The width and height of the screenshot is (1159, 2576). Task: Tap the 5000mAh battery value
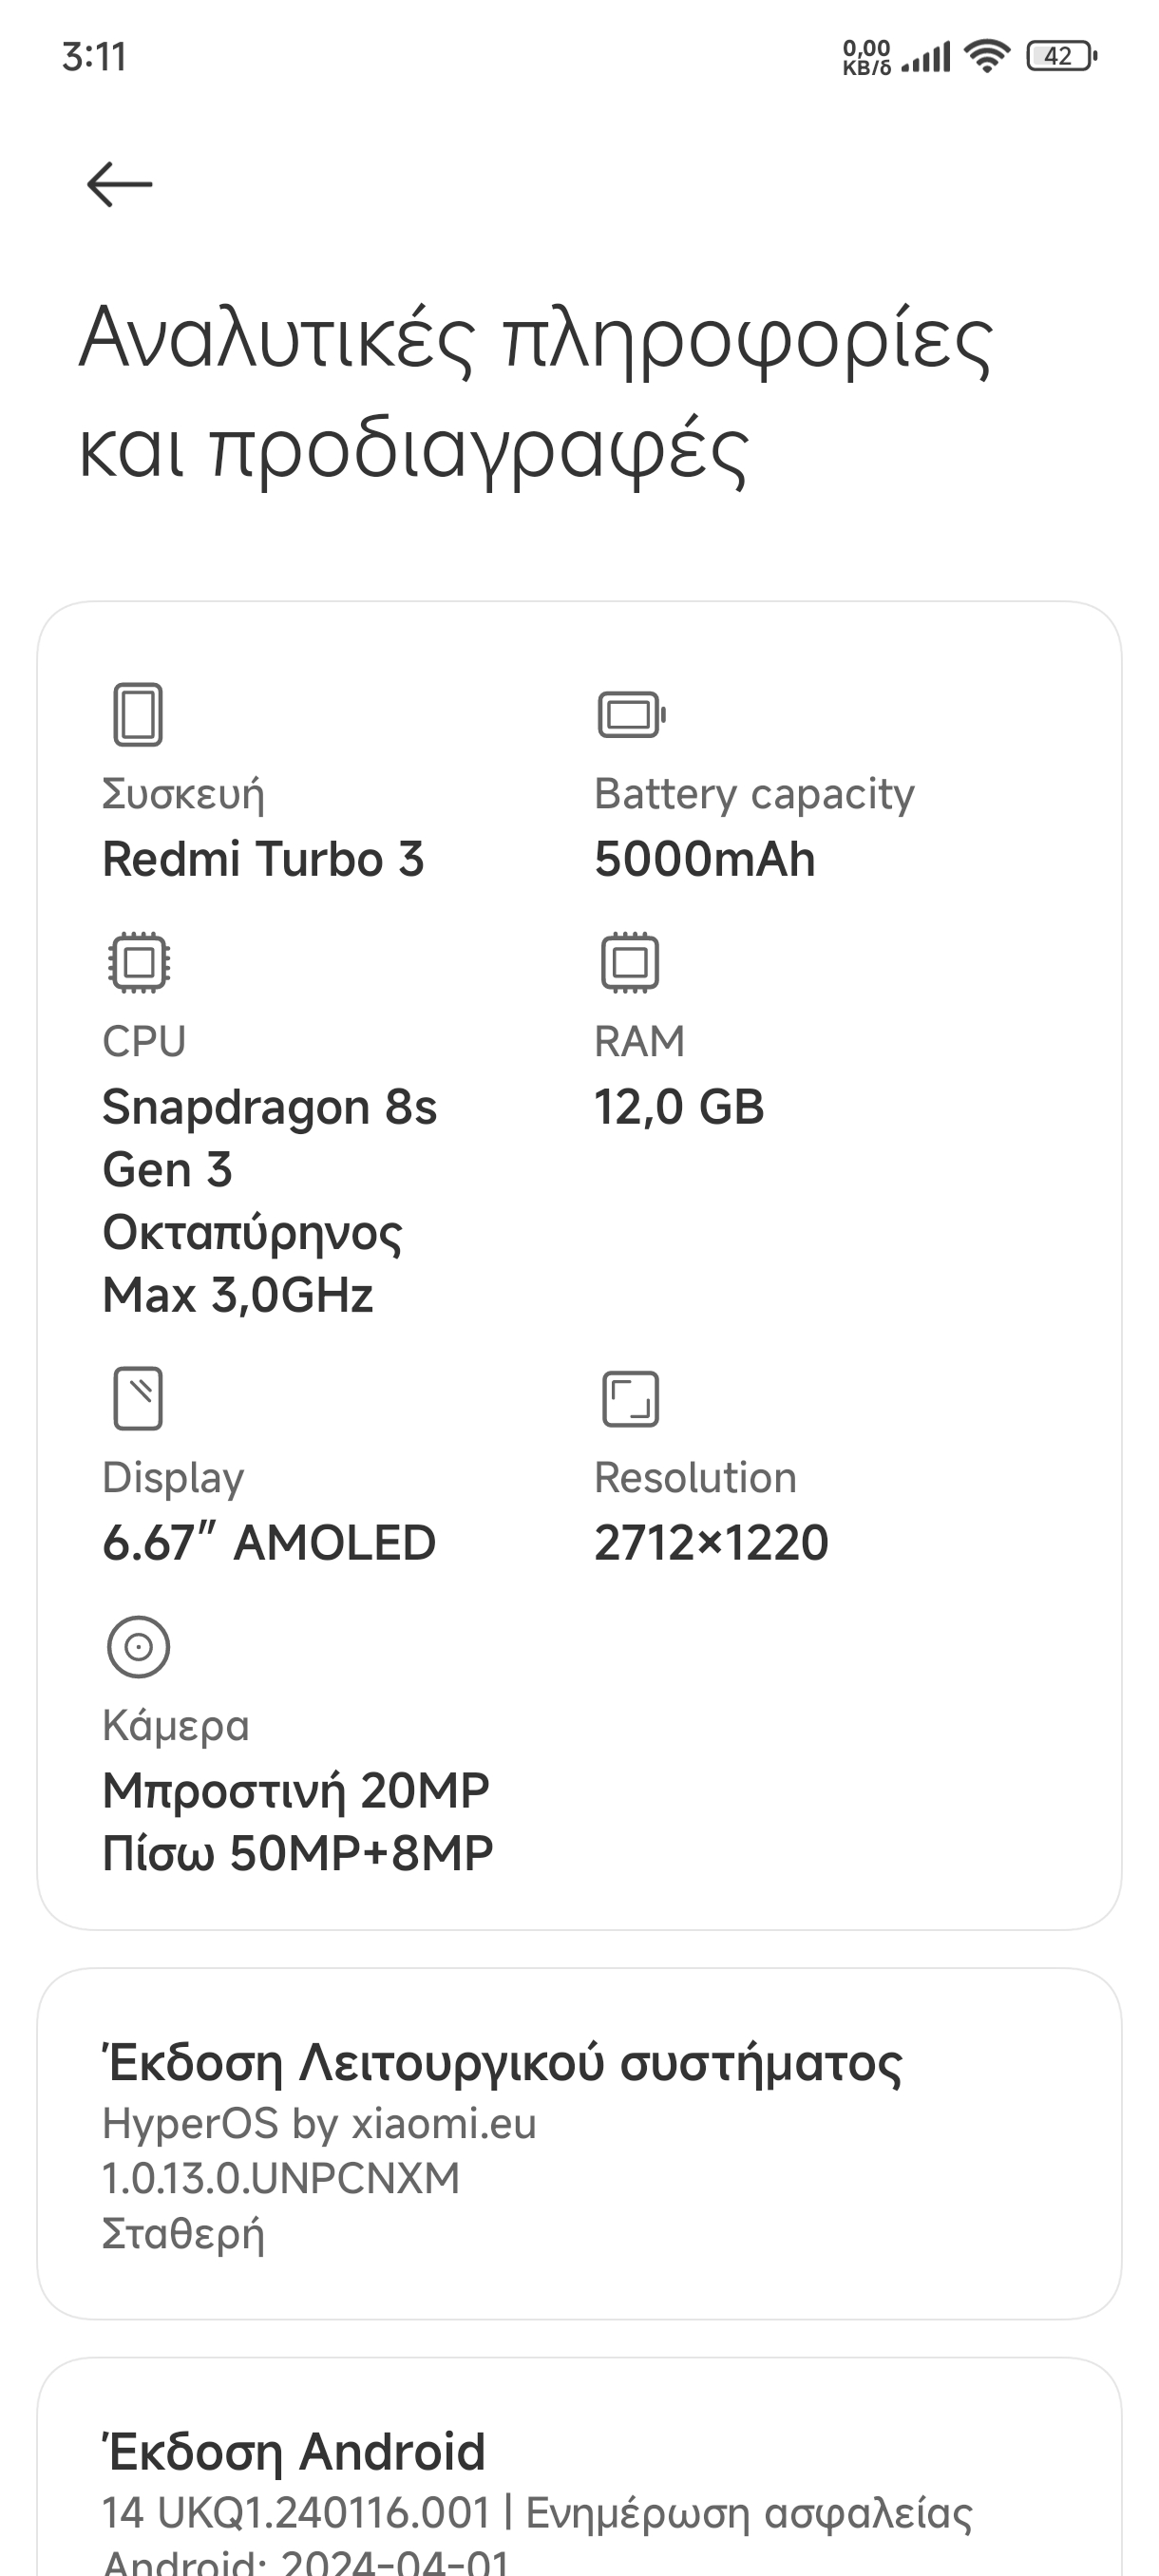pos(705,859)
